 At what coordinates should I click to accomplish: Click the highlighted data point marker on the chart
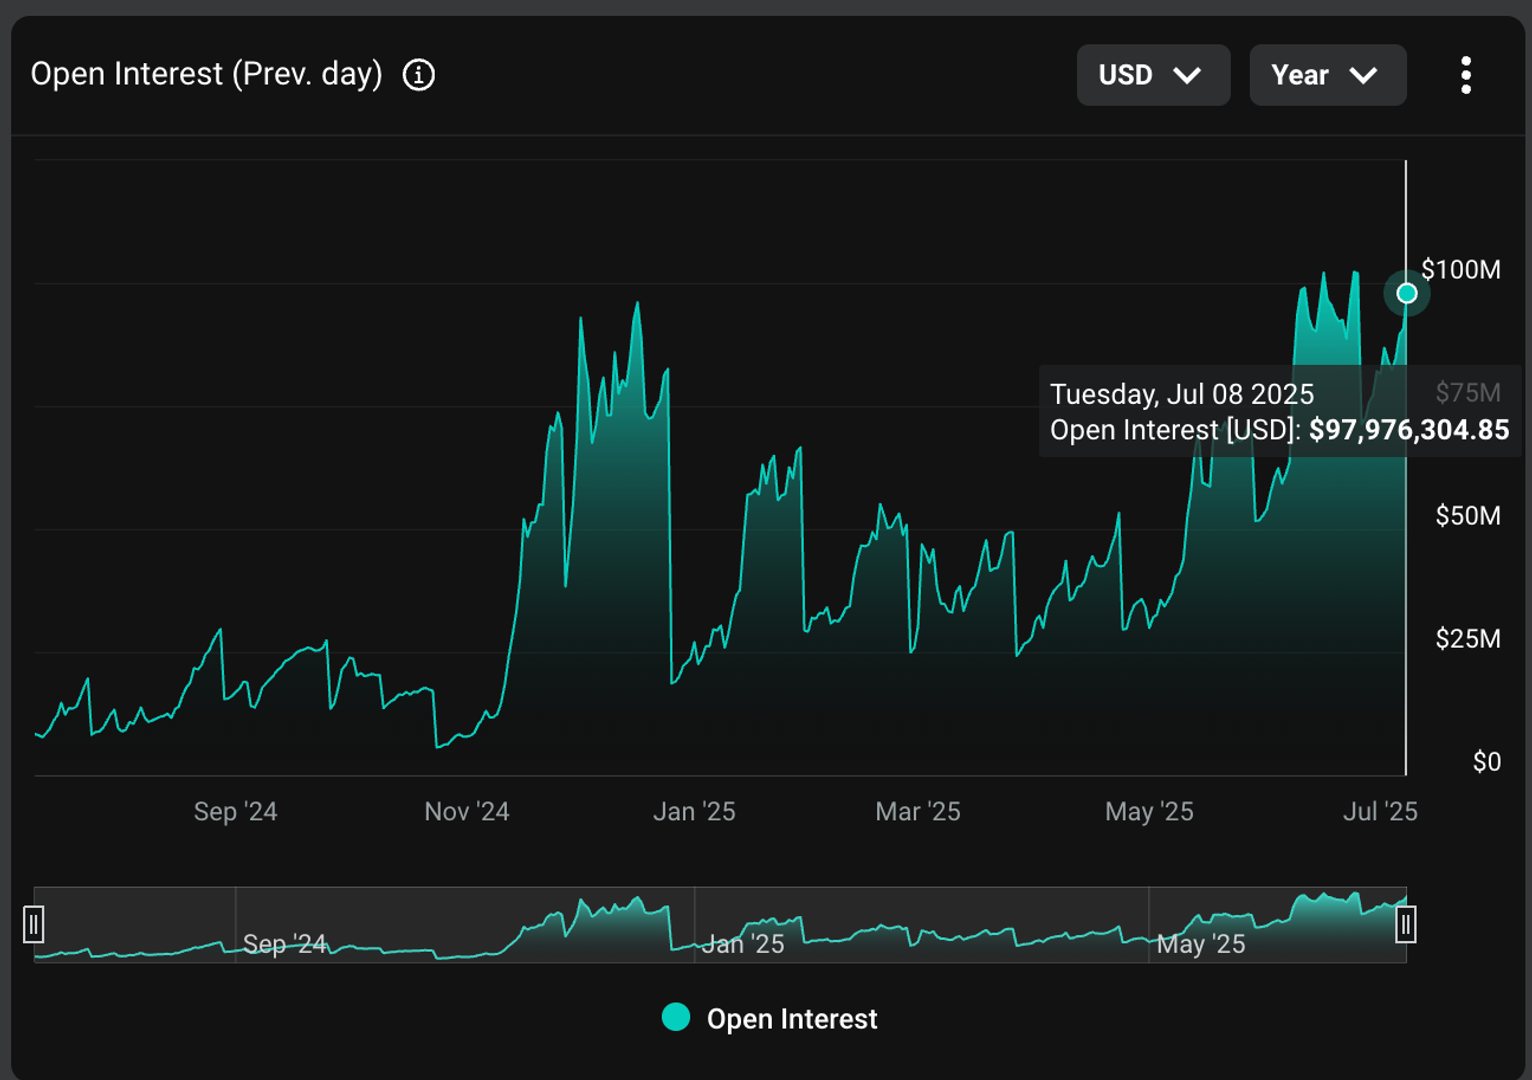1406,293
